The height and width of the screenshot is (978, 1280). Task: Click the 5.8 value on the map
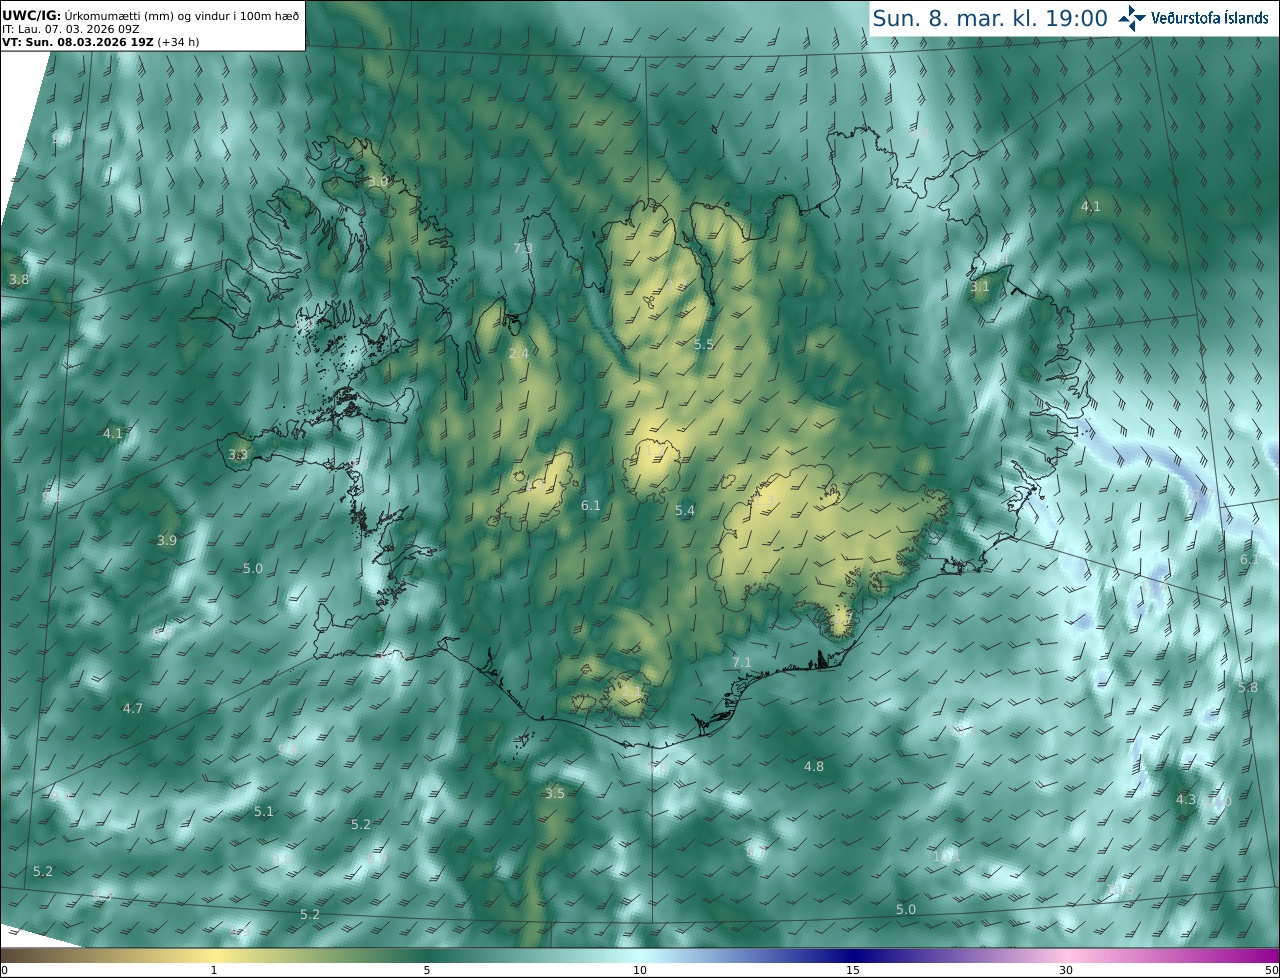point(1248,687)
